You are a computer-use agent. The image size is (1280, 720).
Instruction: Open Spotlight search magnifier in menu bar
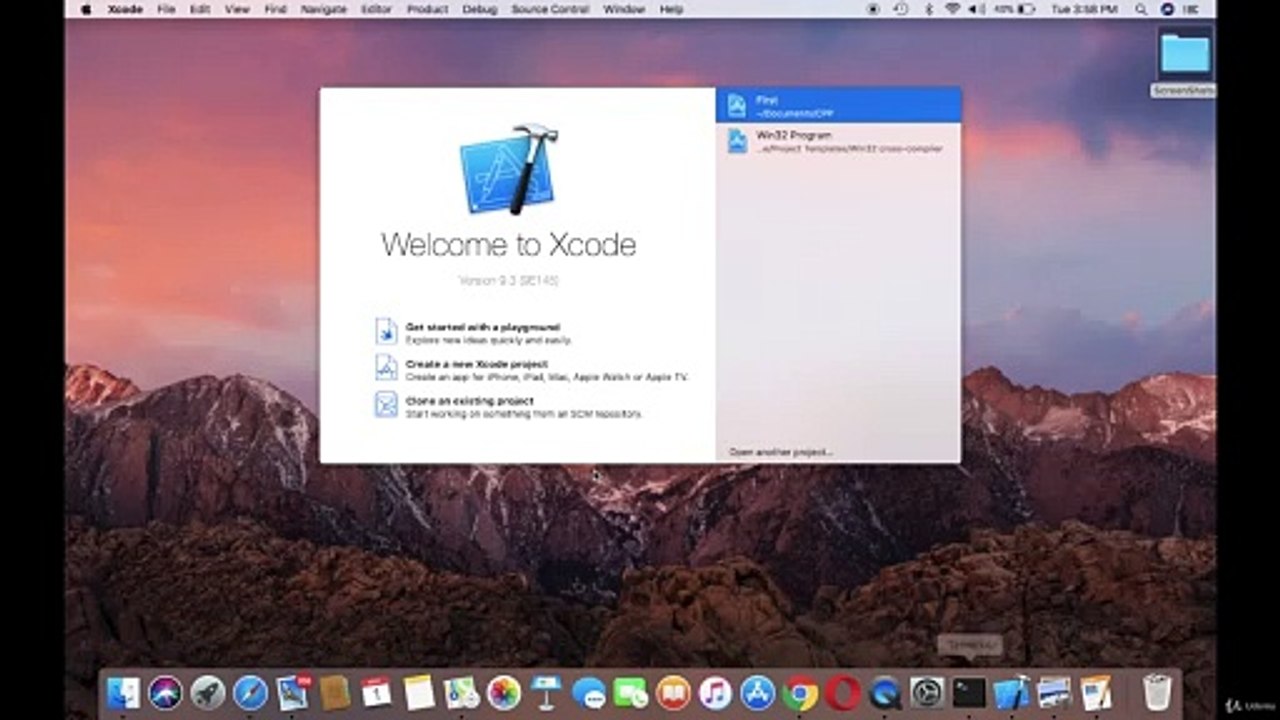pos(1141,9)
